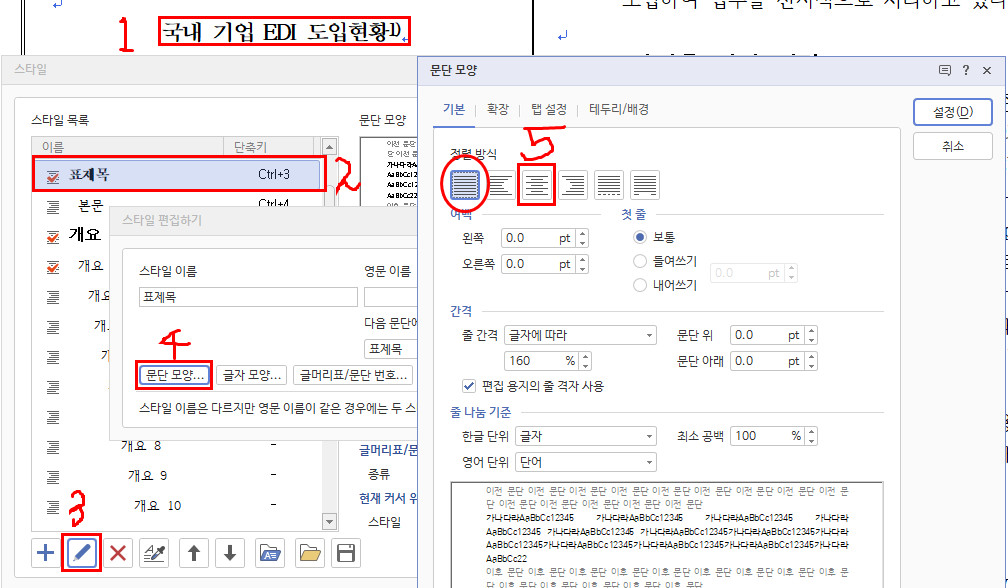1008x588 pixels.
Task: Increase the 160 % line spacing stepper
Action: pyautogui.click(x=586, y=356)
